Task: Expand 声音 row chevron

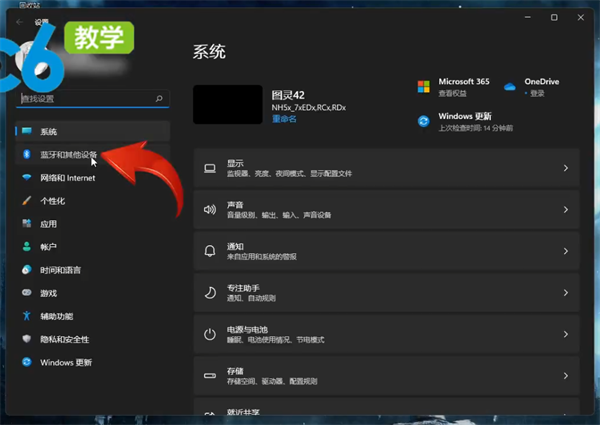Action: [566, 210]
